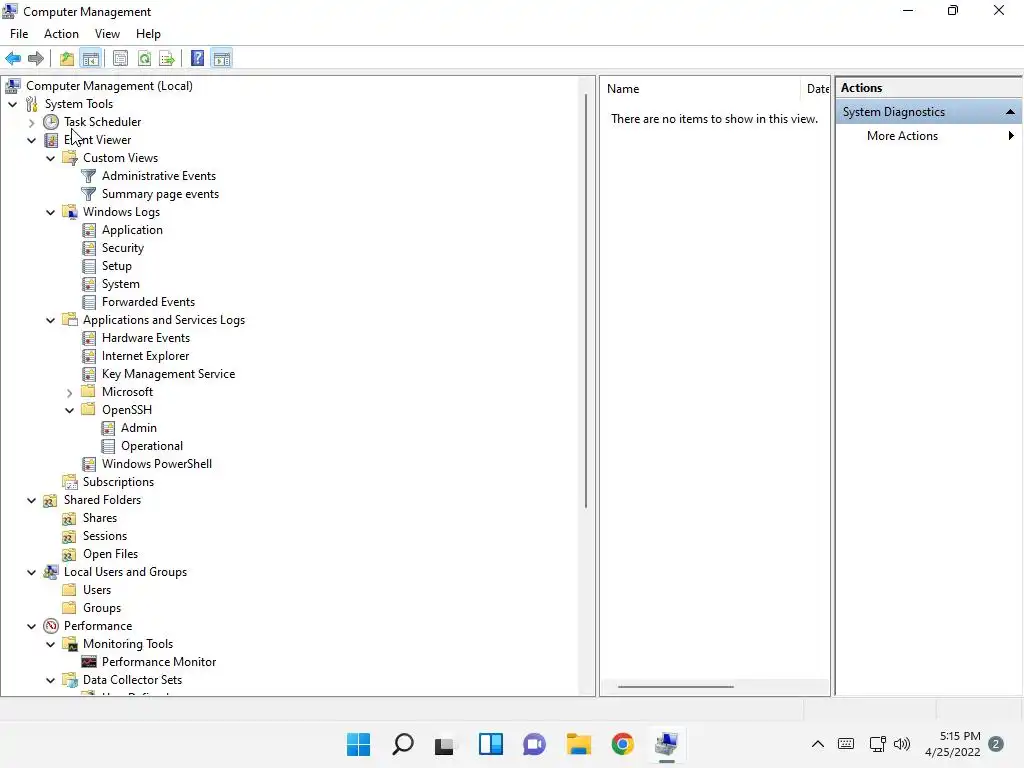Screen dimensions: 1024x768
Task: Collapse the Performance node
Action: [31, 627]
